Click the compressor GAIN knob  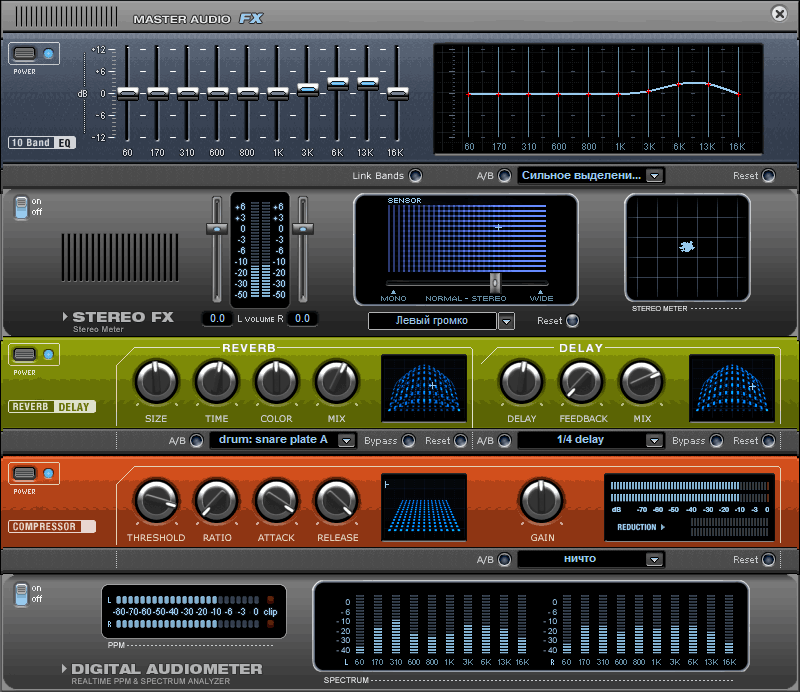tap(541, 501)
